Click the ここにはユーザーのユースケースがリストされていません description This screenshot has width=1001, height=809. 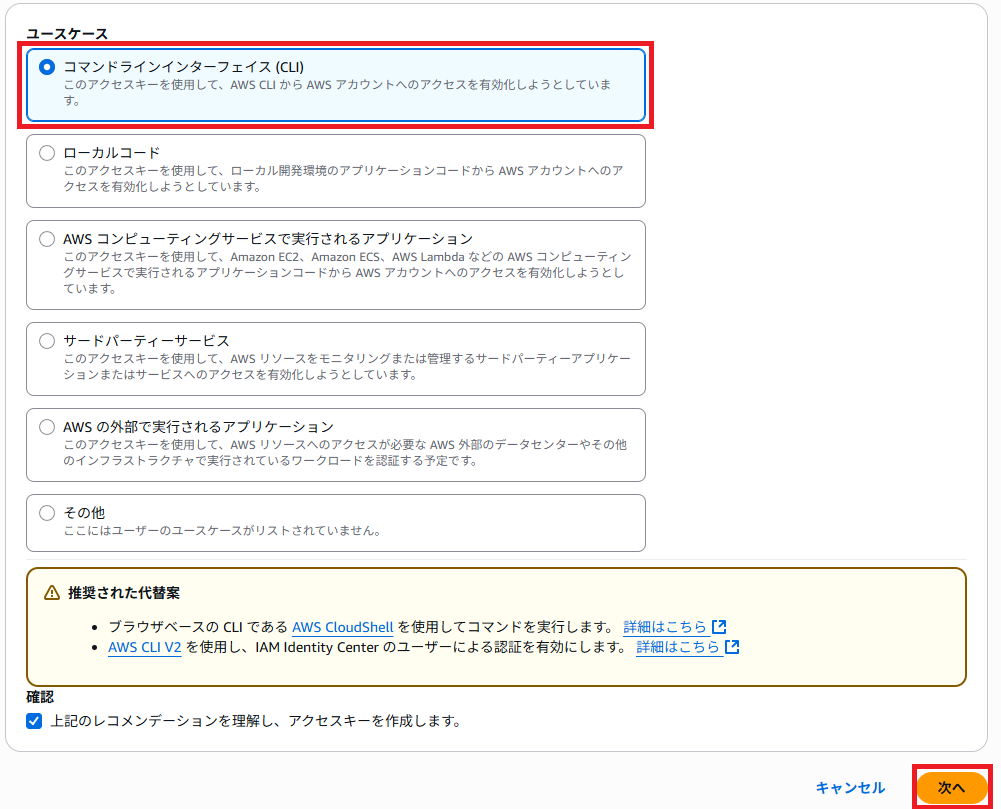[222, 531]
